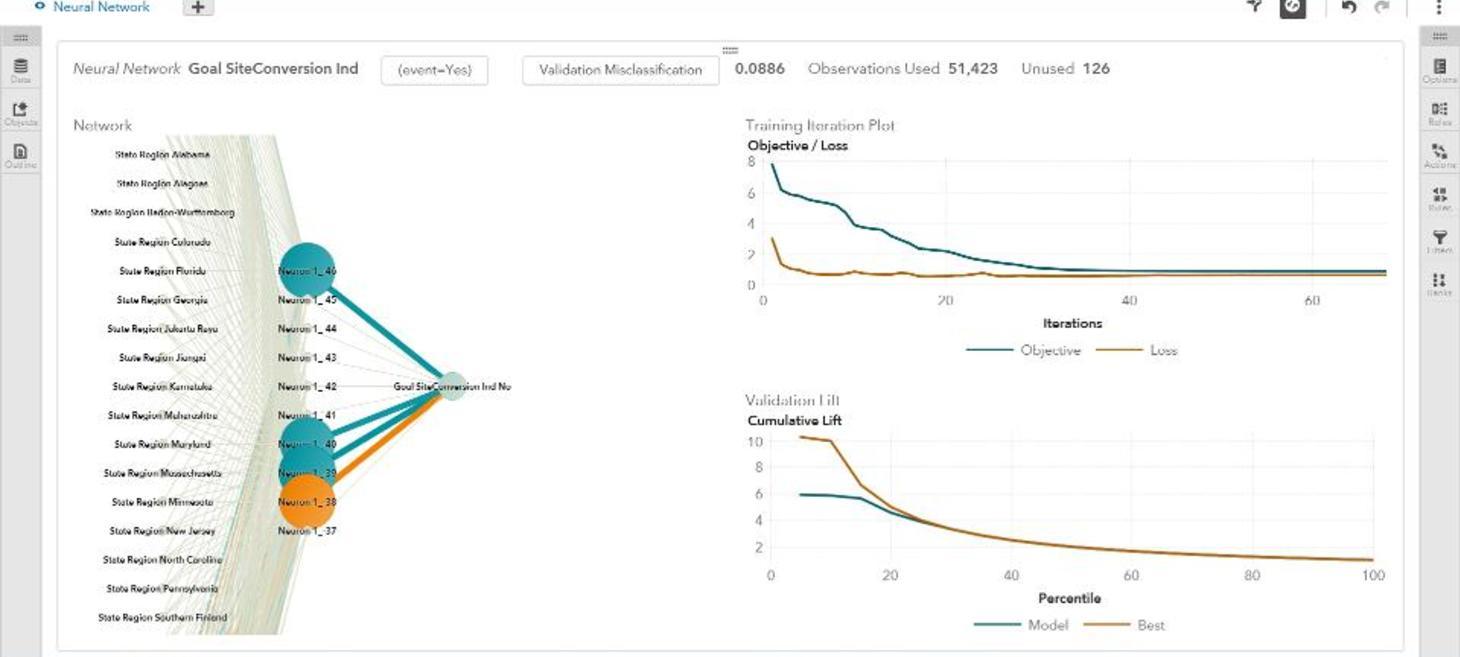Open the Objects pane
This screenshot has height=657, width=1460.
(x=20, y=113)
